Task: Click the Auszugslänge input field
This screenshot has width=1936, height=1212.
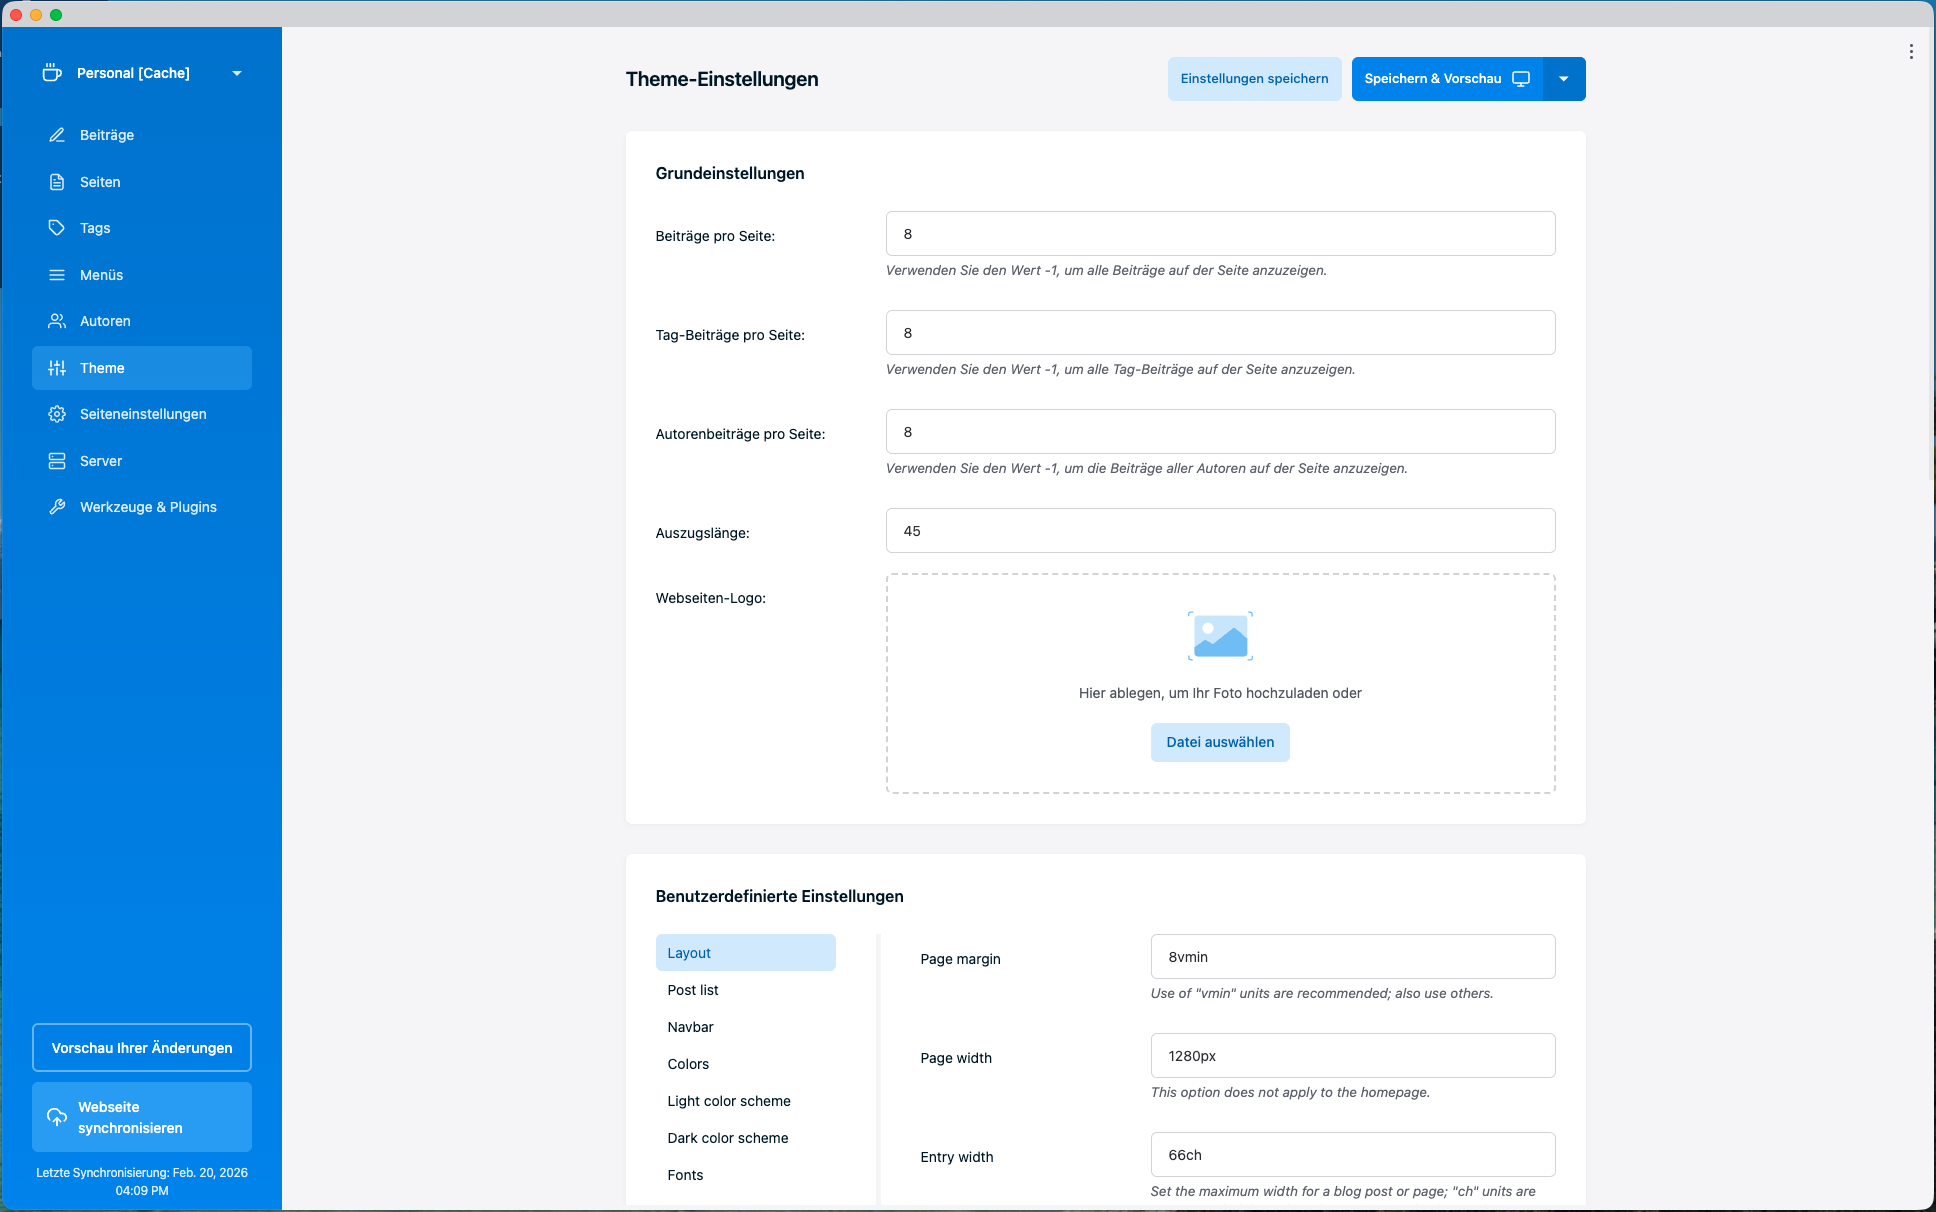Action: click(1220, 531)
